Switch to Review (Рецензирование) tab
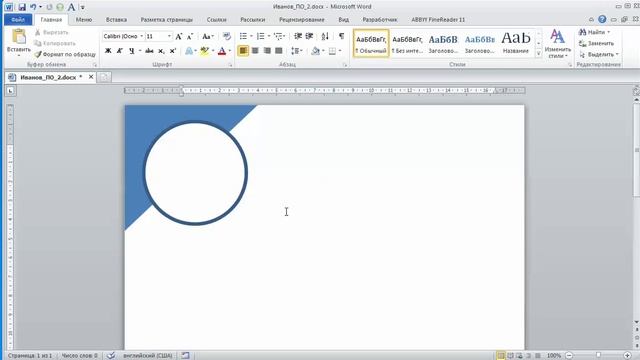 (302, 20)
